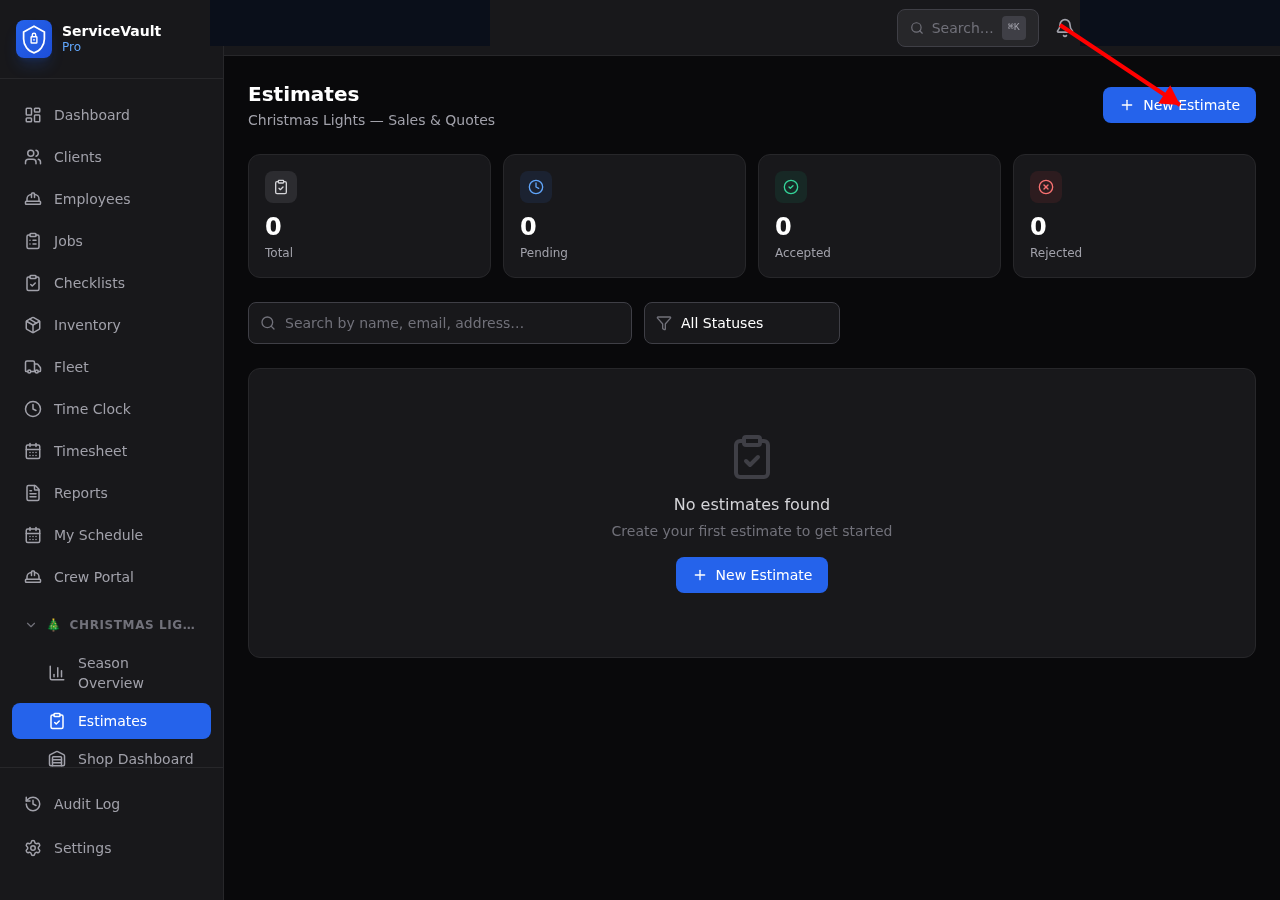Focus the search by name, email, address field

[440, 323]
